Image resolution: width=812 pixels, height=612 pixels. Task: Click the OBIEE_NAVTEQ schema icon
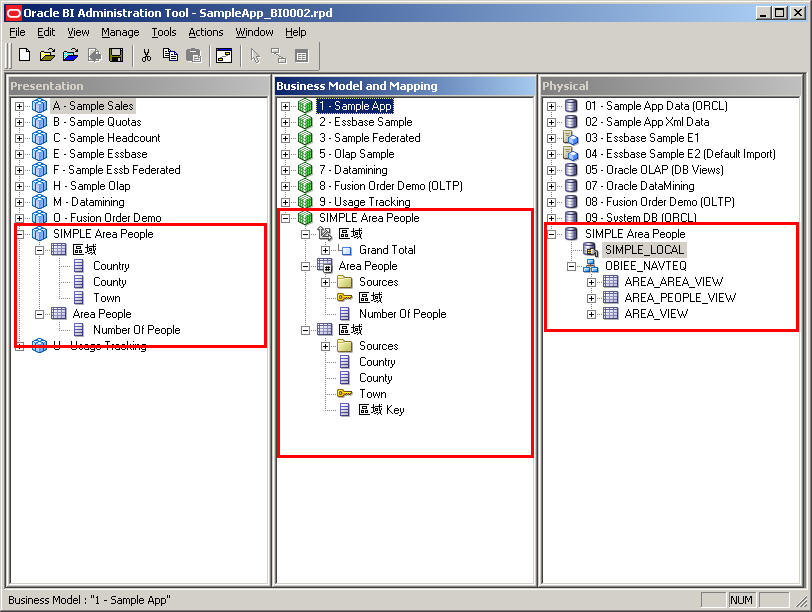point(590,266)
